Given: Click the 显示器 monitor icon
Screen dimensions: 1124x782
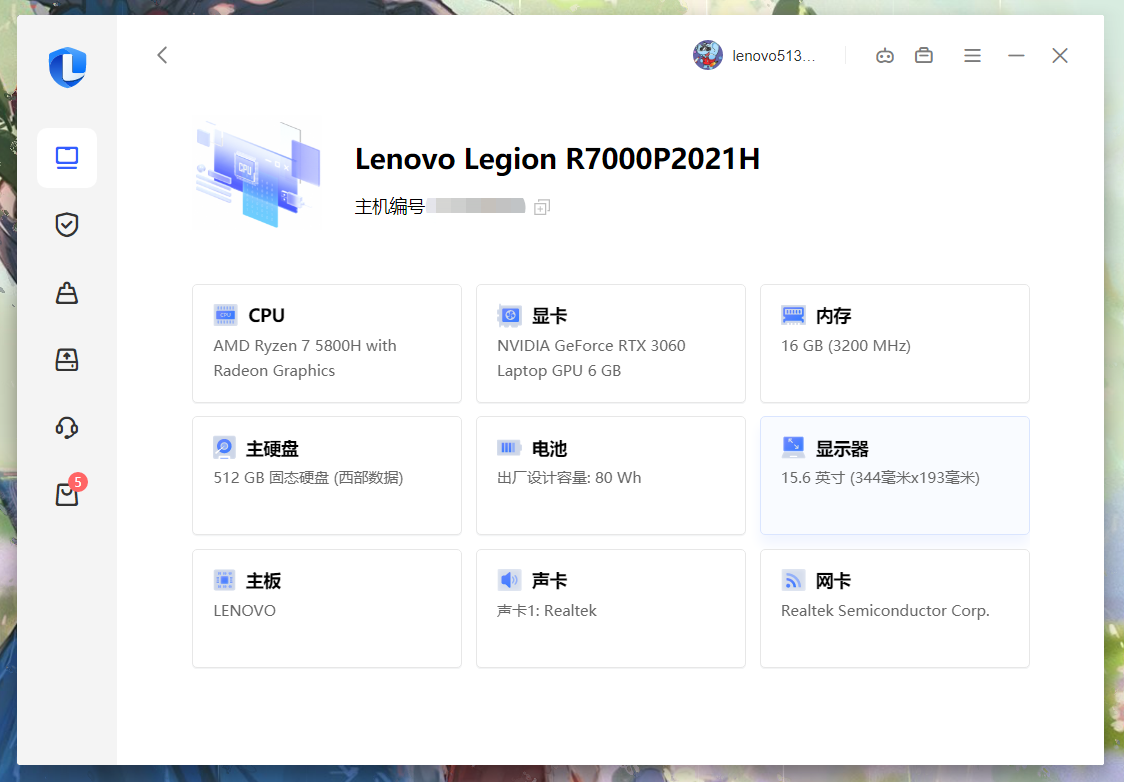Looking at the screenshot, I should click(793, 447).
